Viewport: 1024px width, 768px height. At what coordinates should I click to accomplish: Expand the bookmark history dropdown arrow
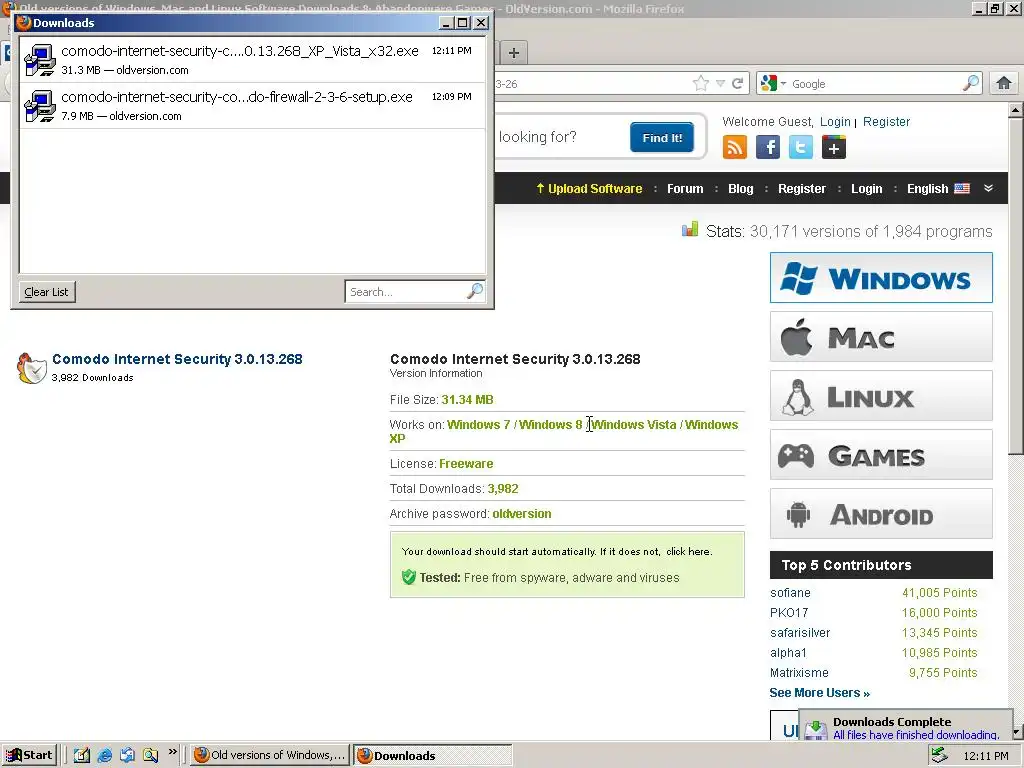pyautogui.click(x=720, y=84)
